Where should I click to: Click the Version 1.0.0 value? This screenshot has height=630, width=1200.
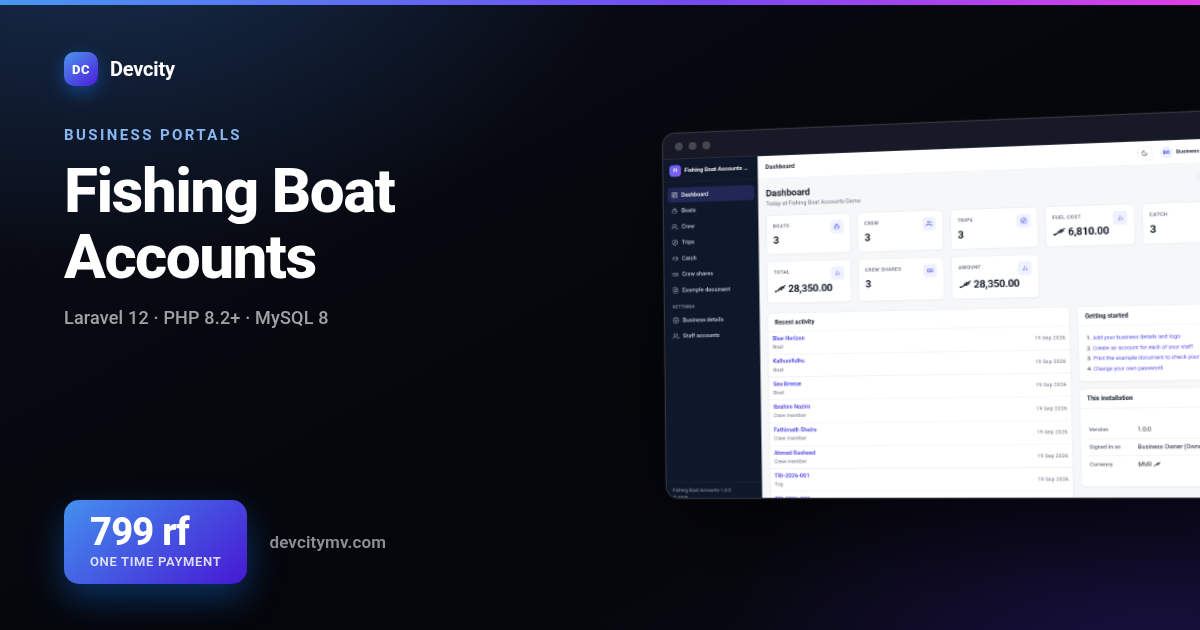pos(1144,429)
